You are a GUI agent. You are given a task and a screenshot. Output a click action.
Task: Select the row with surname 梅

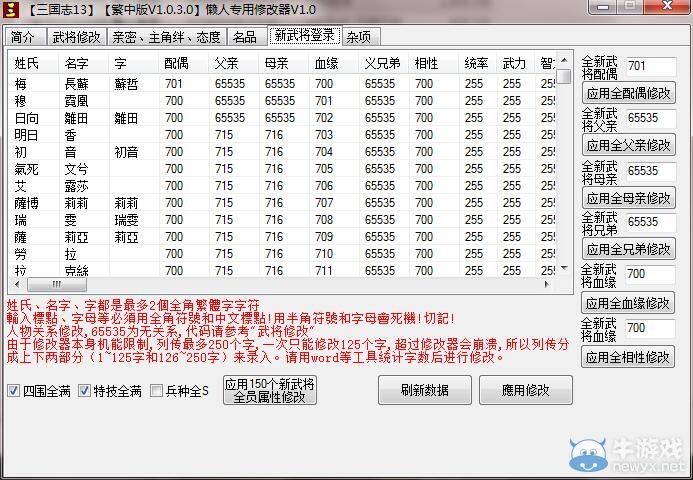283,84
